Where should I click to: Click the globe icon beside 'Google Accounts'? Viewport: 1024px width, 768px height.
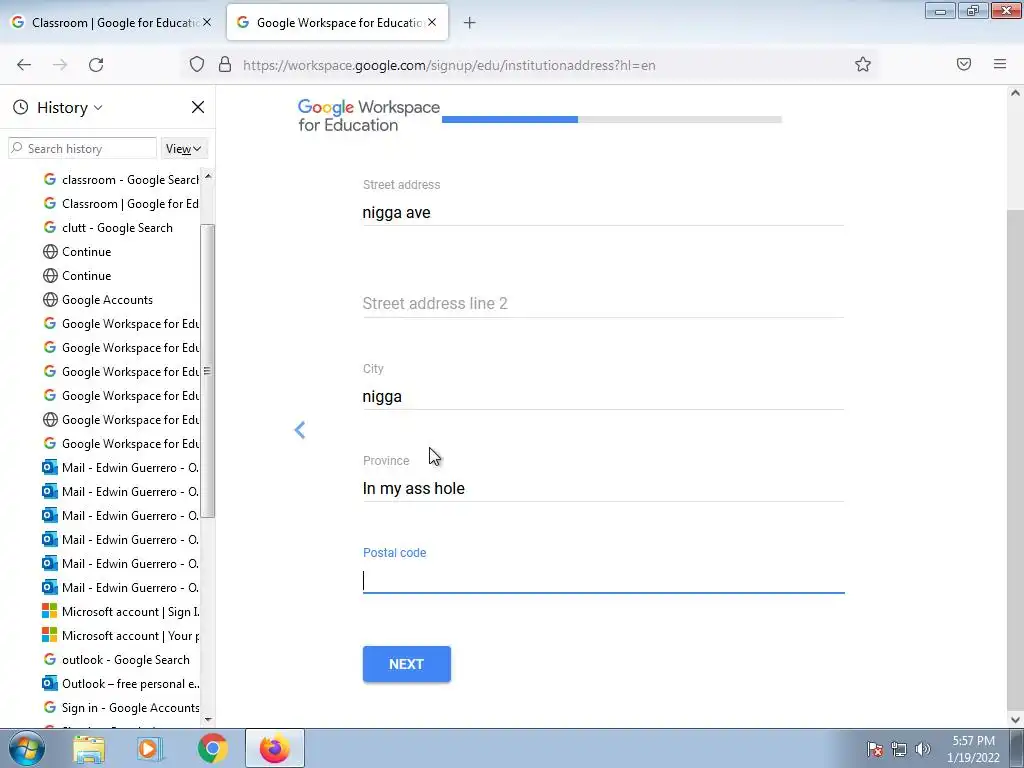pyautogui.click(x=50, y=300)
